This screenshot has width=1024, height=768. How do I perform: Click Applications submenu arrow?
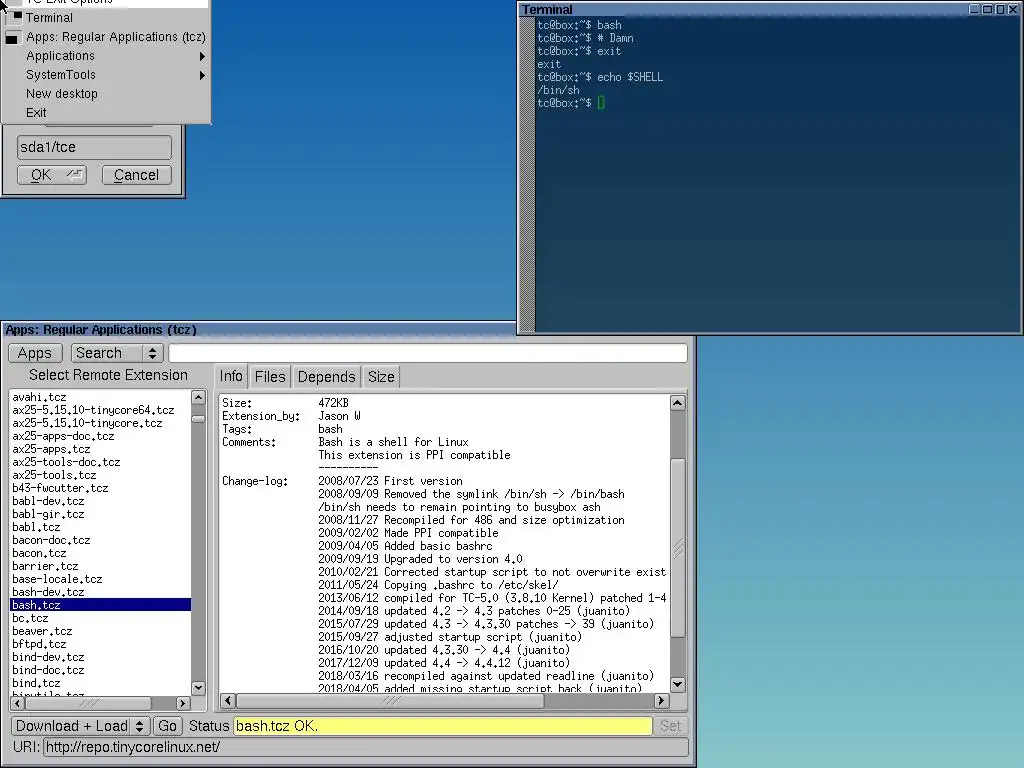[202, 56]
